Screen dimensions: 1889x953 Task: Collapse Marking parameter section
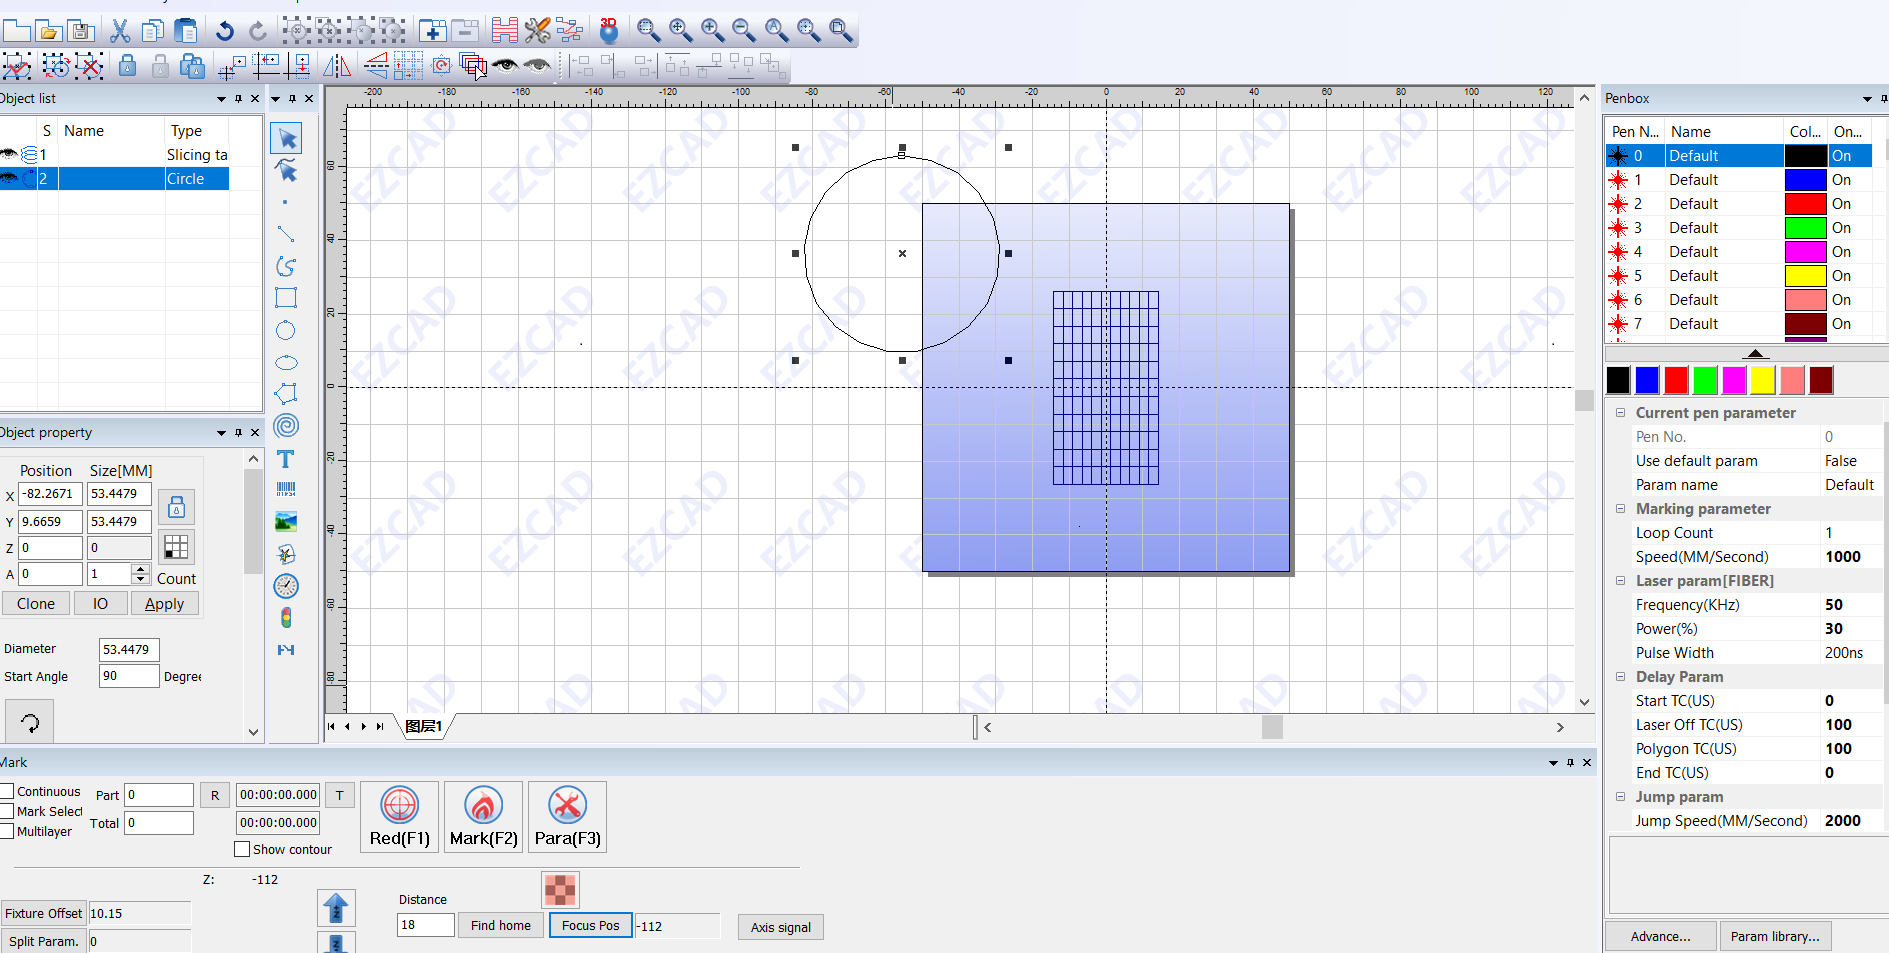(x=1620, y=508)
